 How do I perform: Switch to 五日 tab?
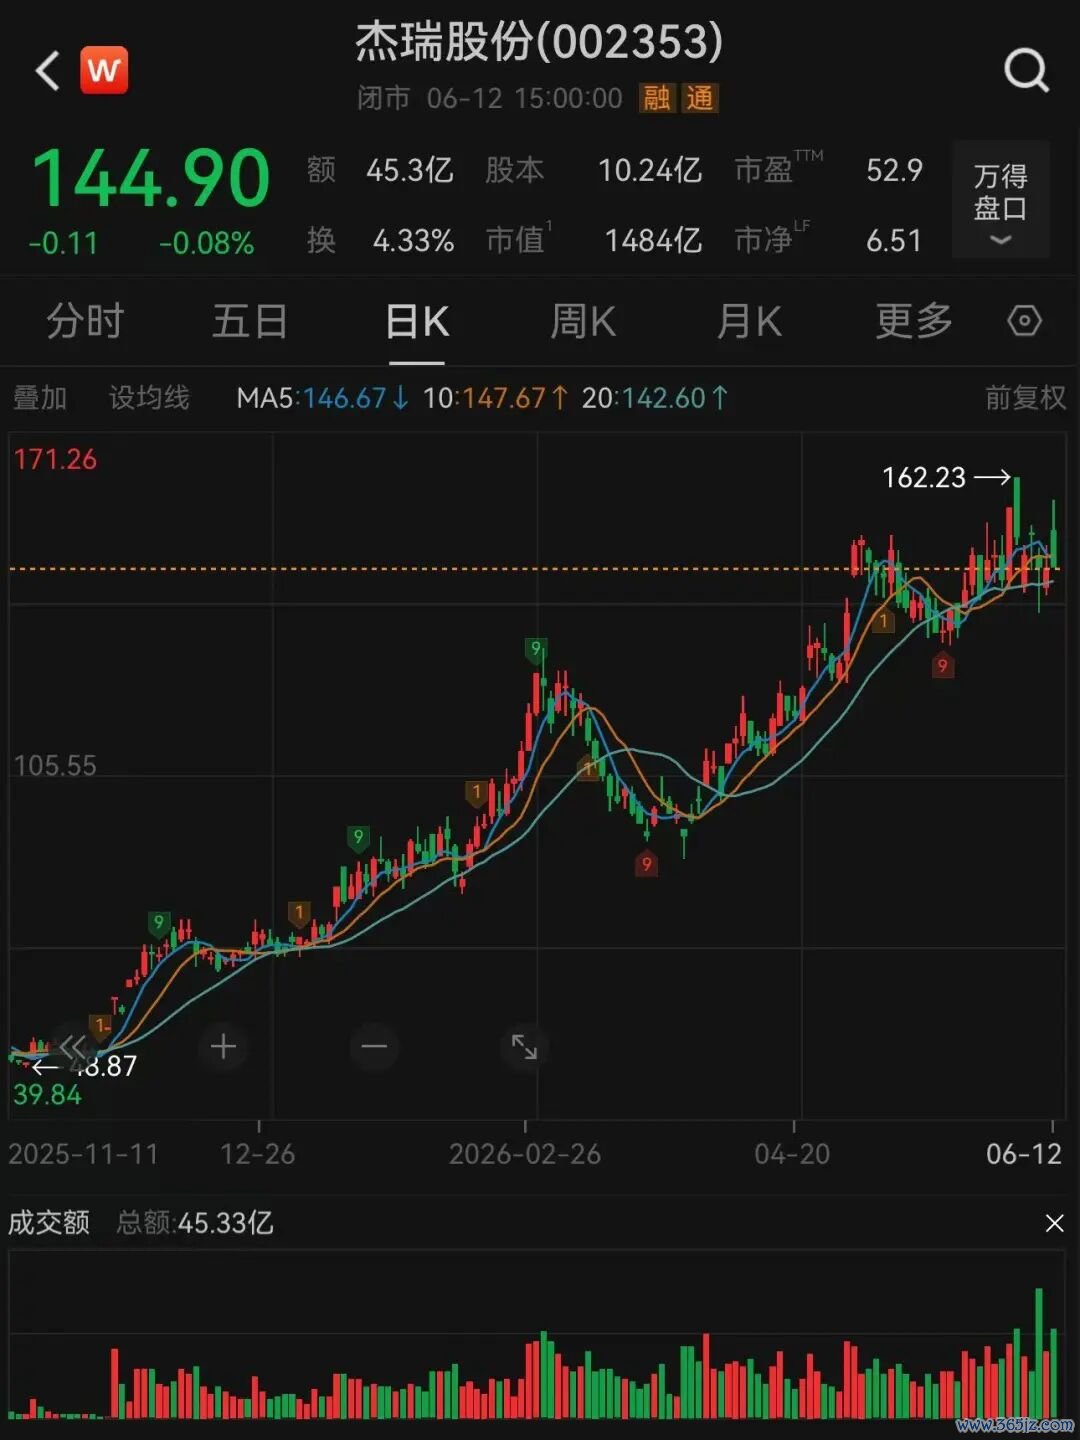pyautogui.click(x=250, y=322)
